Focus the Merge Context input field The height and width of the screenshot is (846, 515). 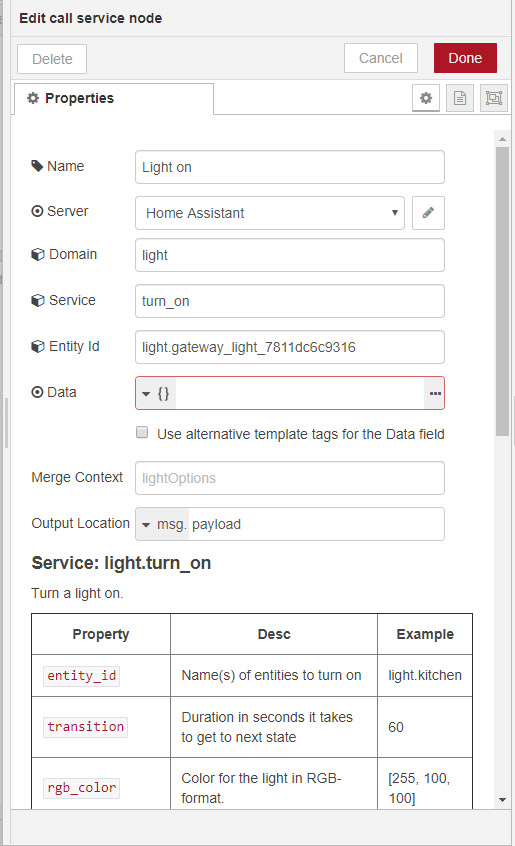click(x=290, y=478)
